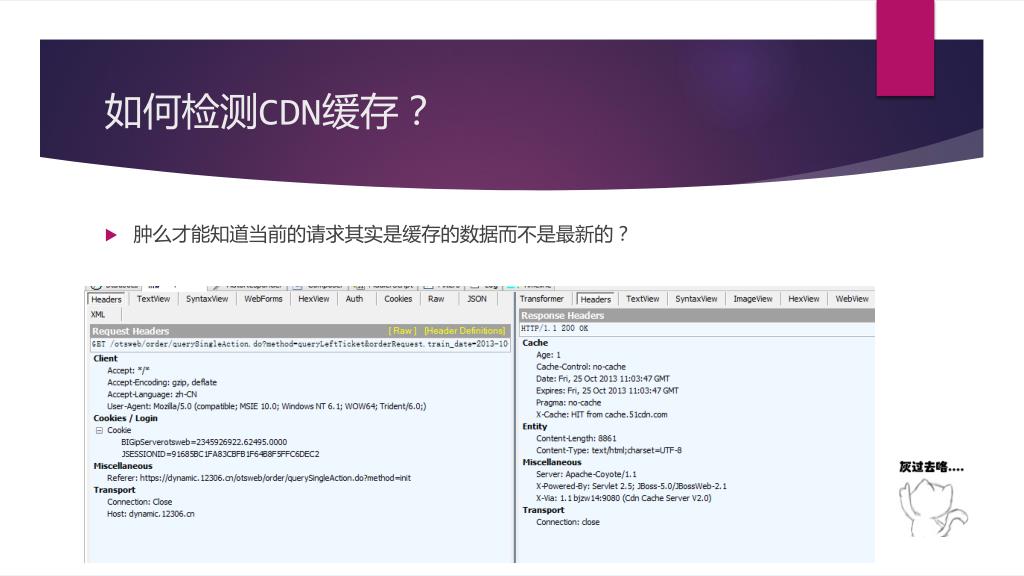Viewport: 1024px width, 576px height.
Task: Click the Cache group heading
Action: 535,343
